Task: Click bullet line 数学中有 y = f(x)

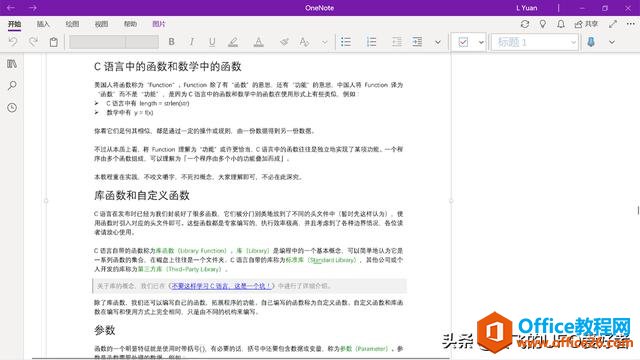Action: pyautogui.click(x=130, y=112)
